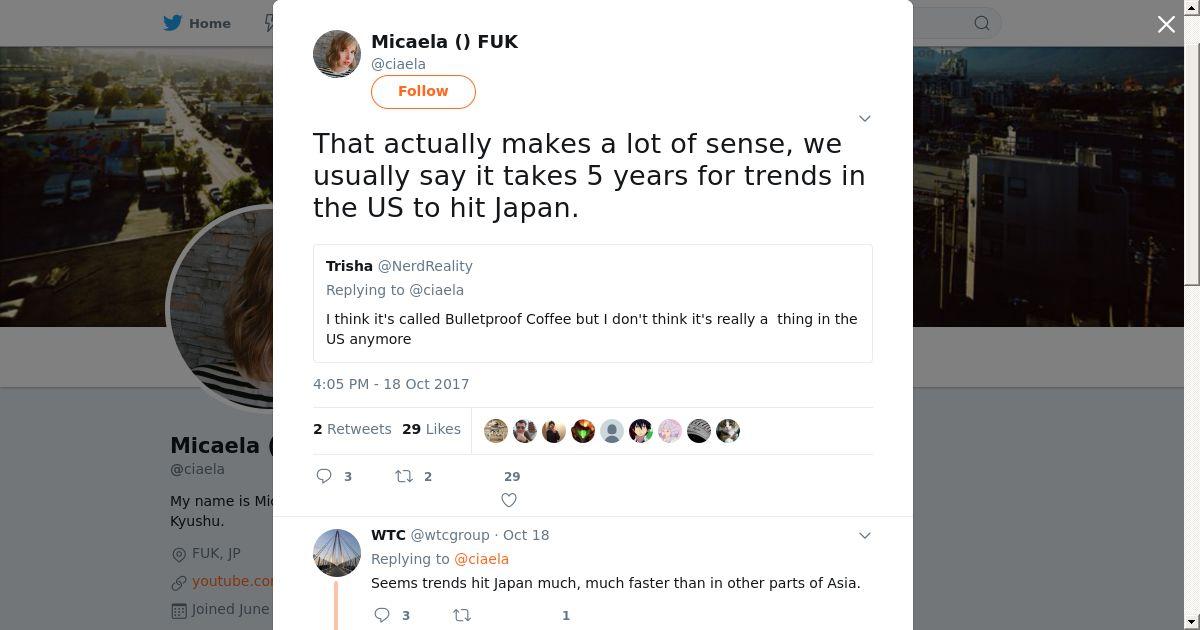Open the WTC profile avatar
1200x630 pixels.
337,553
